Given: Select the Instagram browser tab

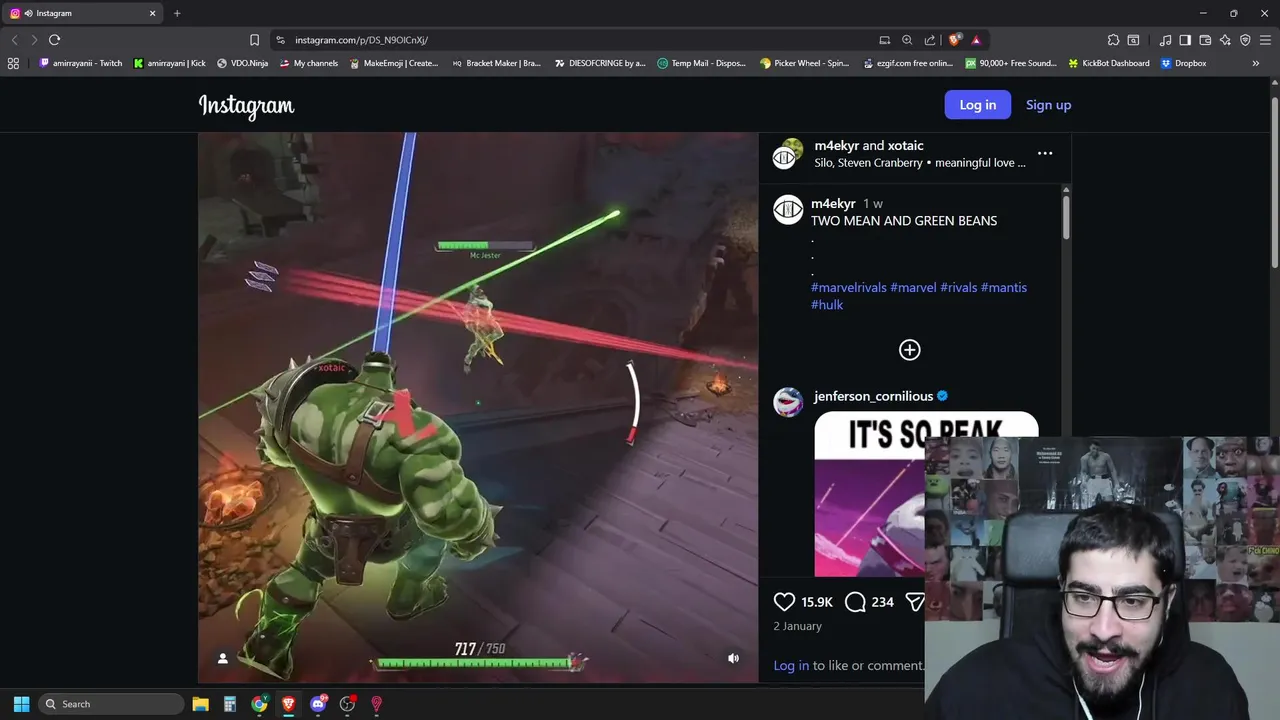Looking at the screenshot, I should [x=84, y=13].
